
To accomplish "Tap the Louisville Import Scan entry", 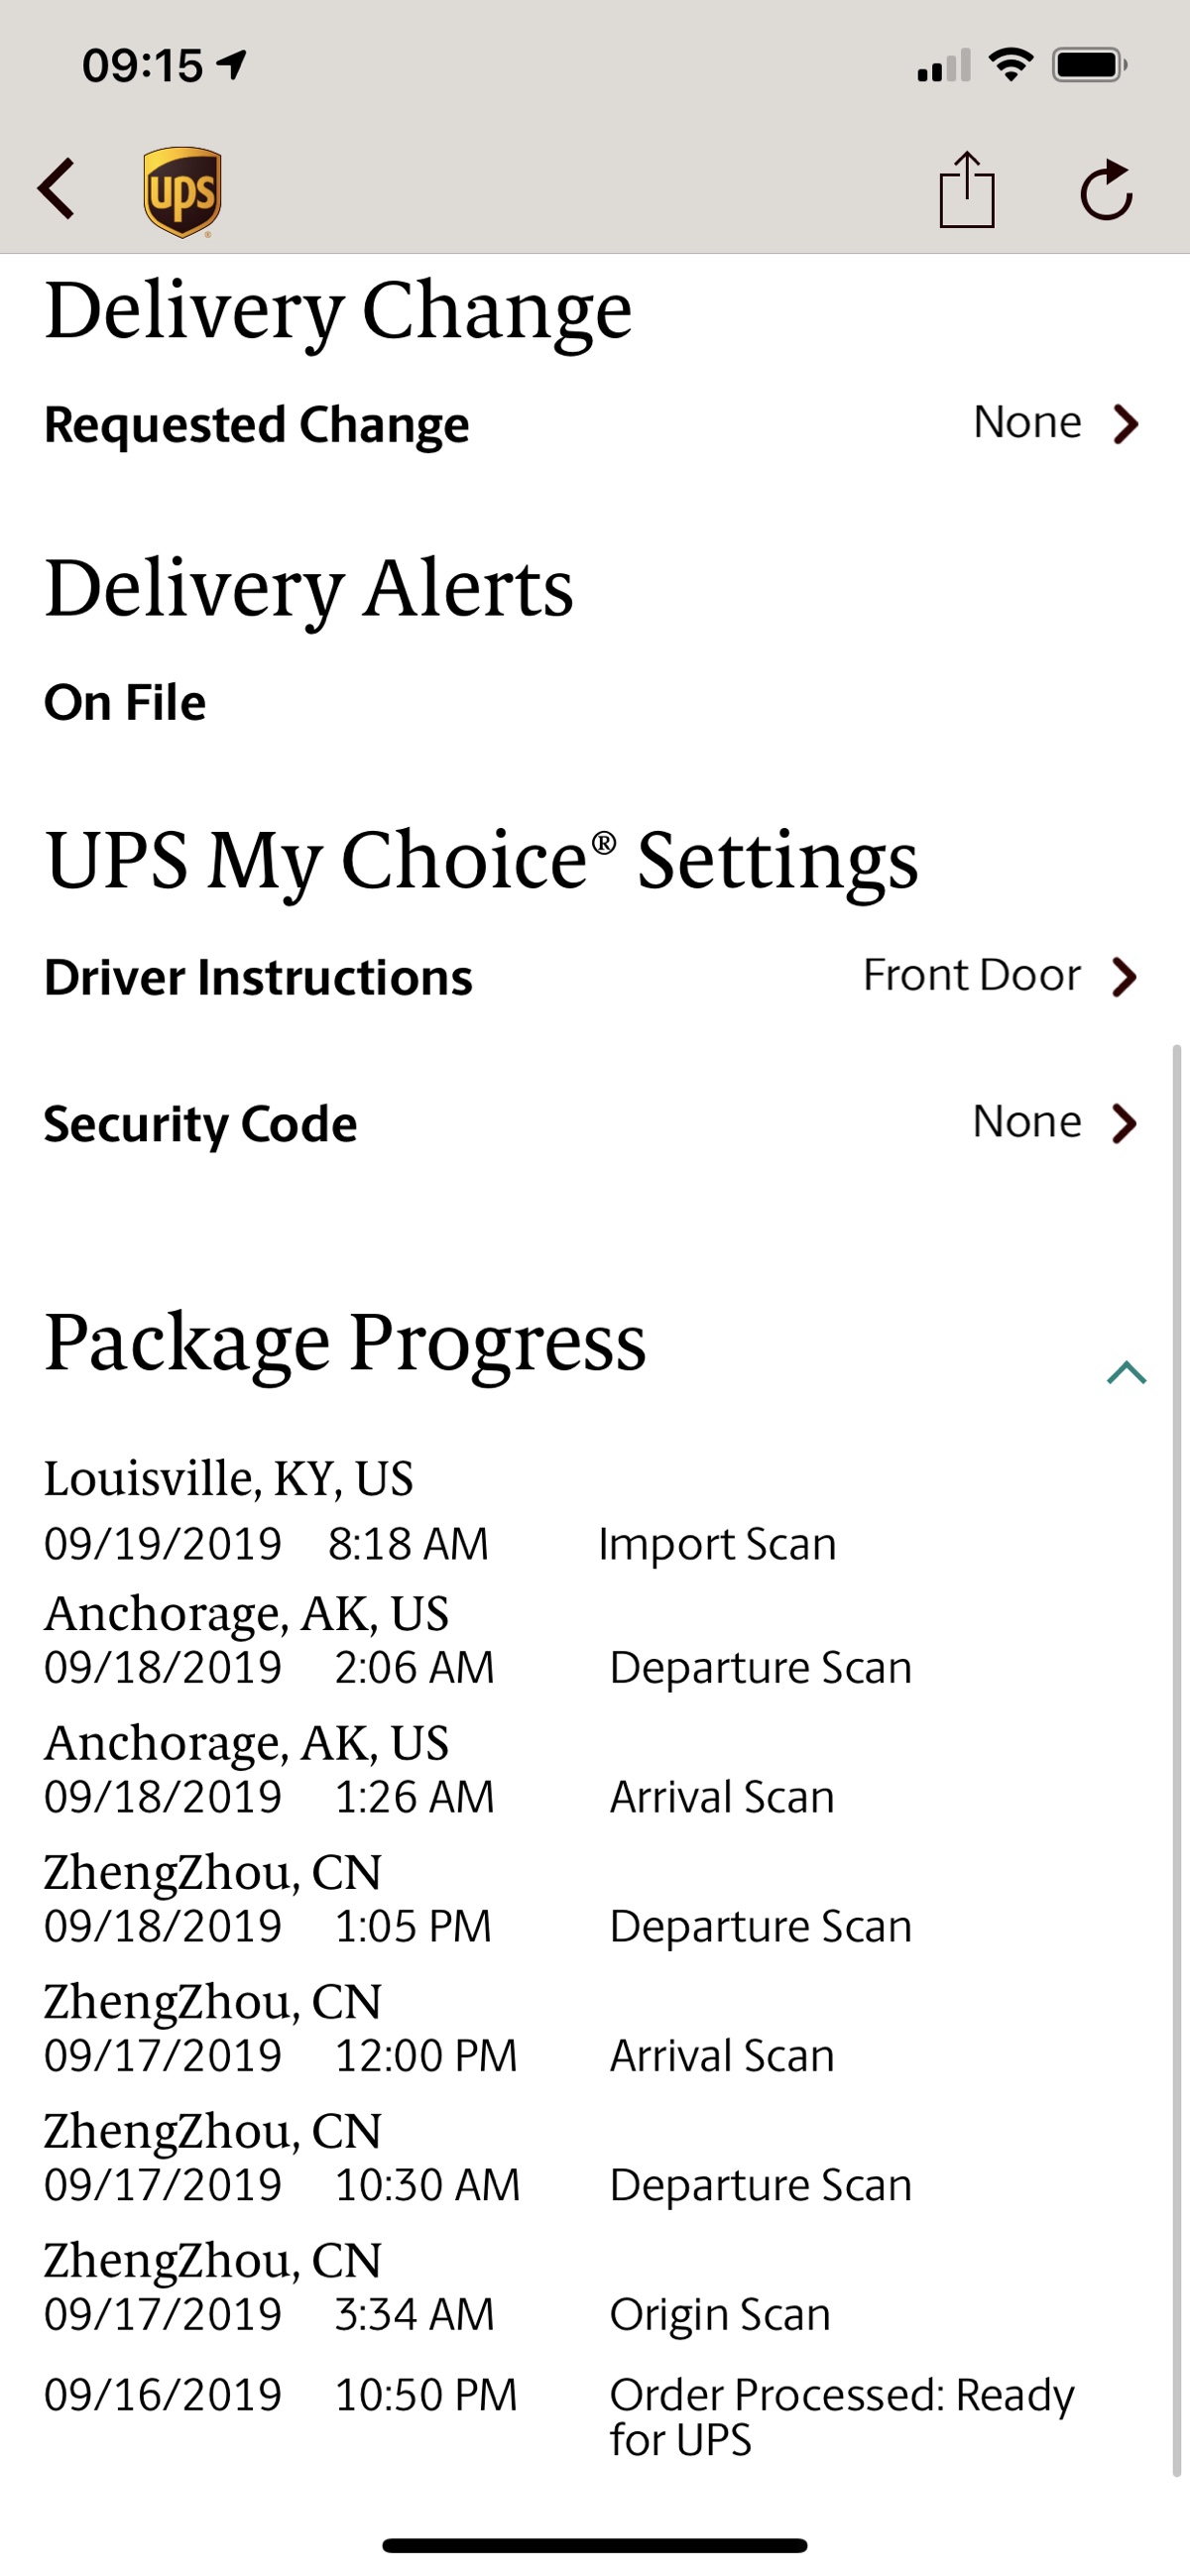I will [x=716, y=1544].
